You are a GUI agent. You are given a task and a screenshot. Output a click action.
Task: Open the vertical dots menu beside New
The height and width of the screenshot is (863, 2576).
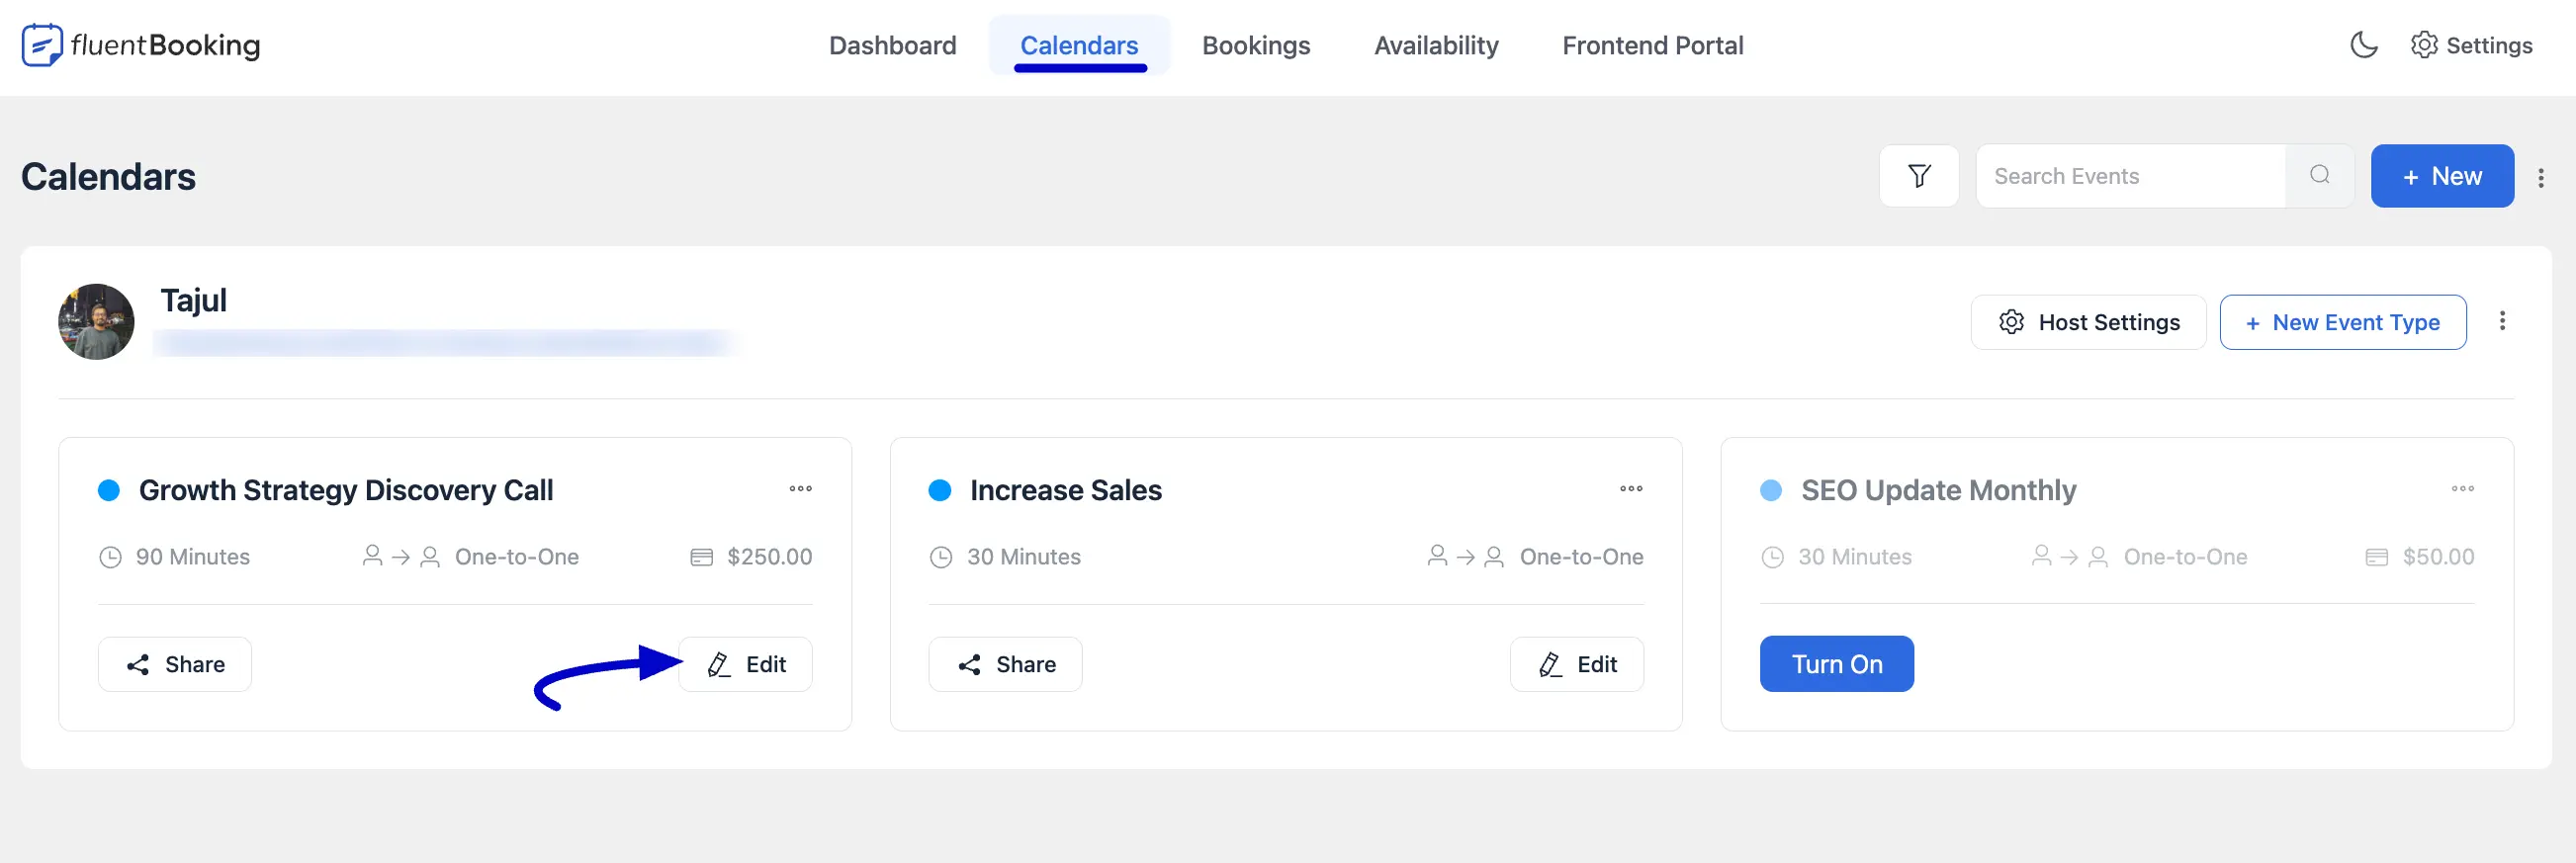(2540, 177)
